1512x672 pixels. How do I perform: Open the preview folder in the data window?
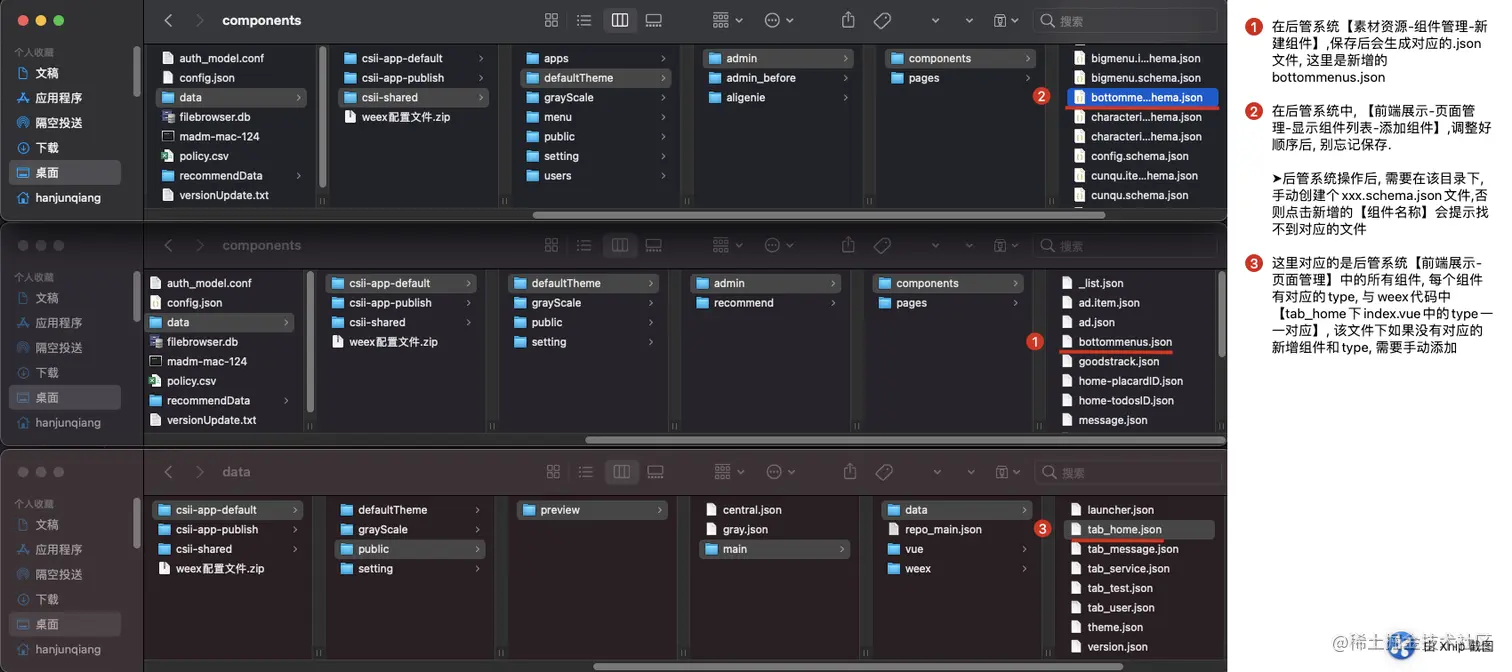tap(592, 510)
